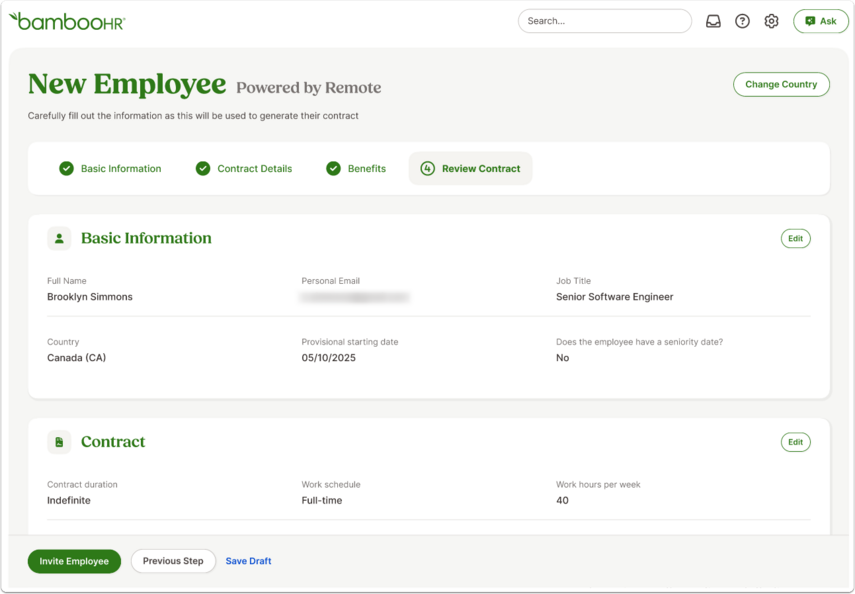Open the BambooHR logo home link
The height and width of the screenshot is (594, 855).
67,21
